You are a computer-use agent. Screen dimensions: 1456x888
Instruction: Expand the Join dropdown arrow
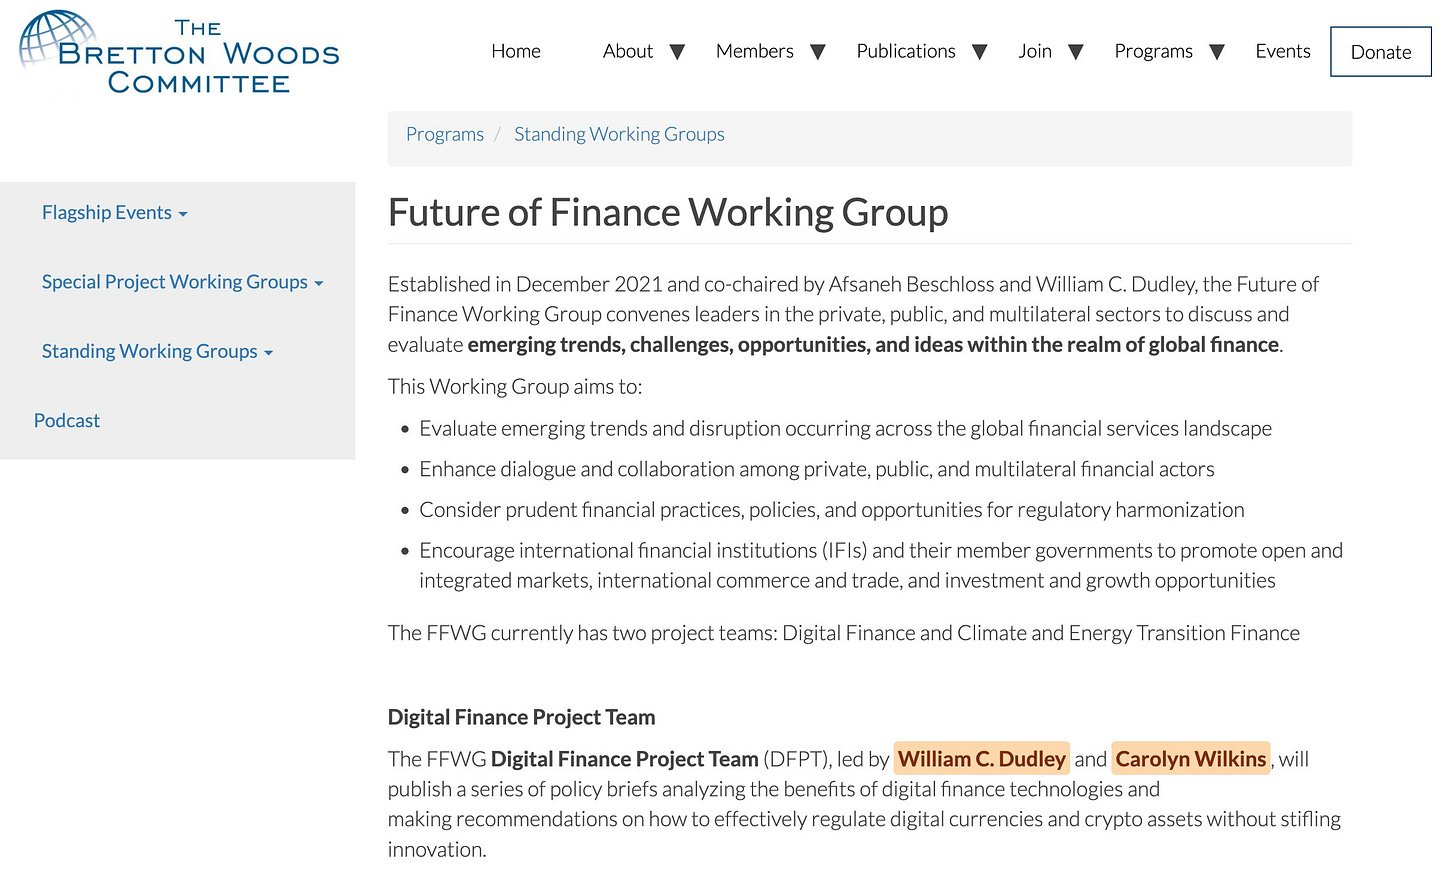1076,52
